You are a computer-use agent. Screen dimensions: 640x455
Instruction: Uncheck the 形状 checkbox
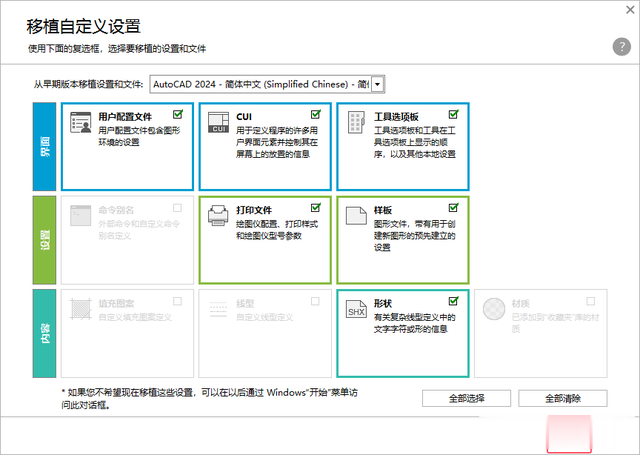453,301
